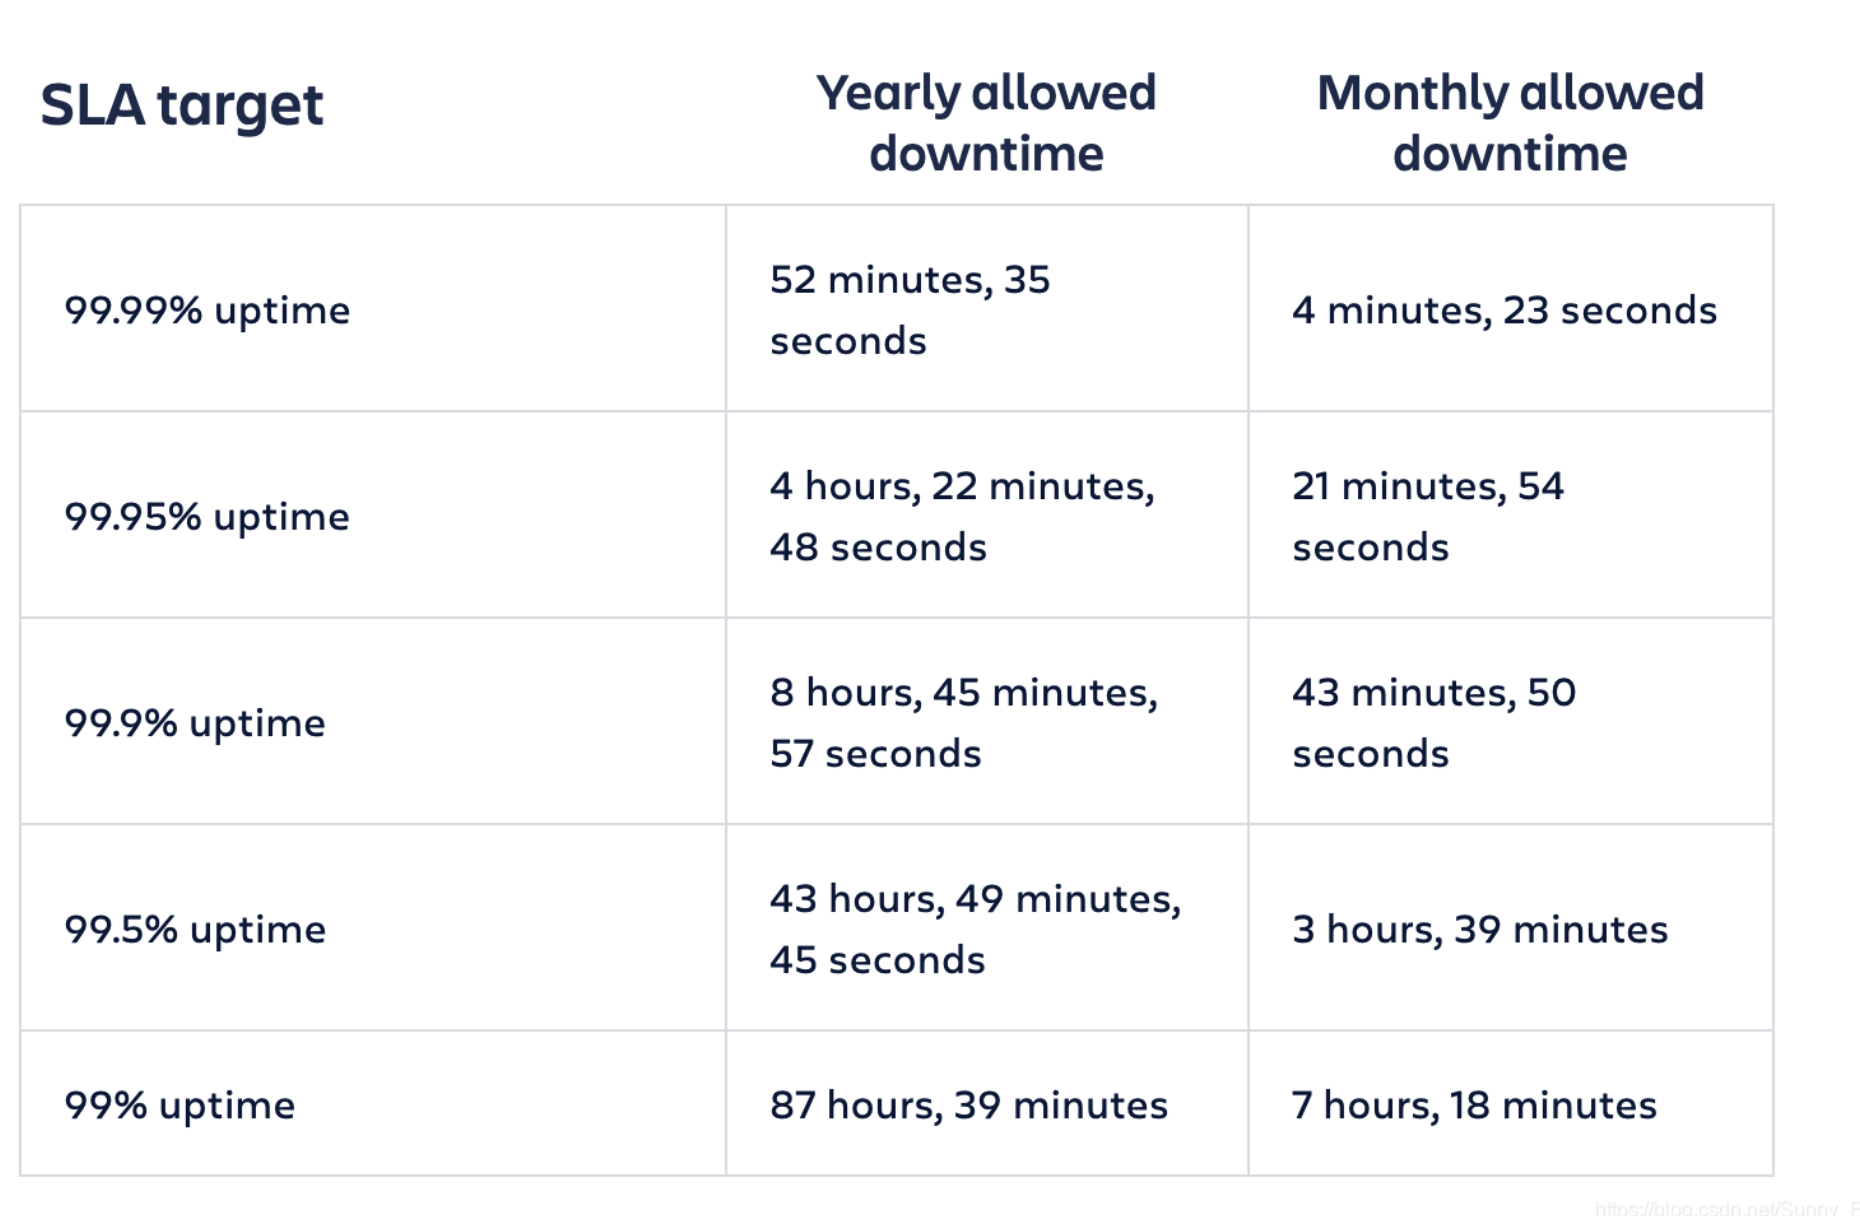Select the 99.99% uptime cell

click(x=372, y=308)
